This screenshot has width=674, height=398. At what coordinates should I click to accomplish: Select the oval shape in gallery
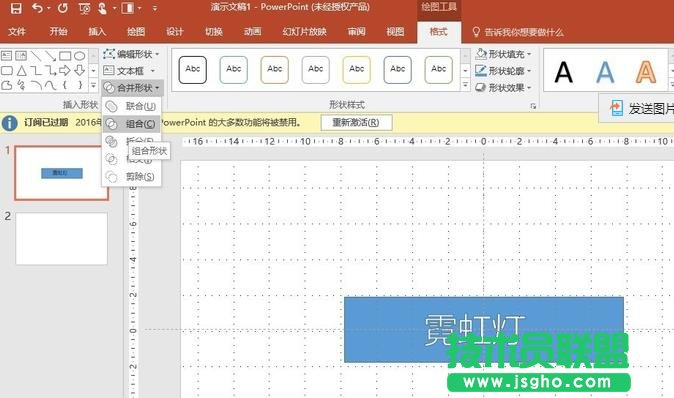pyautogui.click(x=80, y=56)
